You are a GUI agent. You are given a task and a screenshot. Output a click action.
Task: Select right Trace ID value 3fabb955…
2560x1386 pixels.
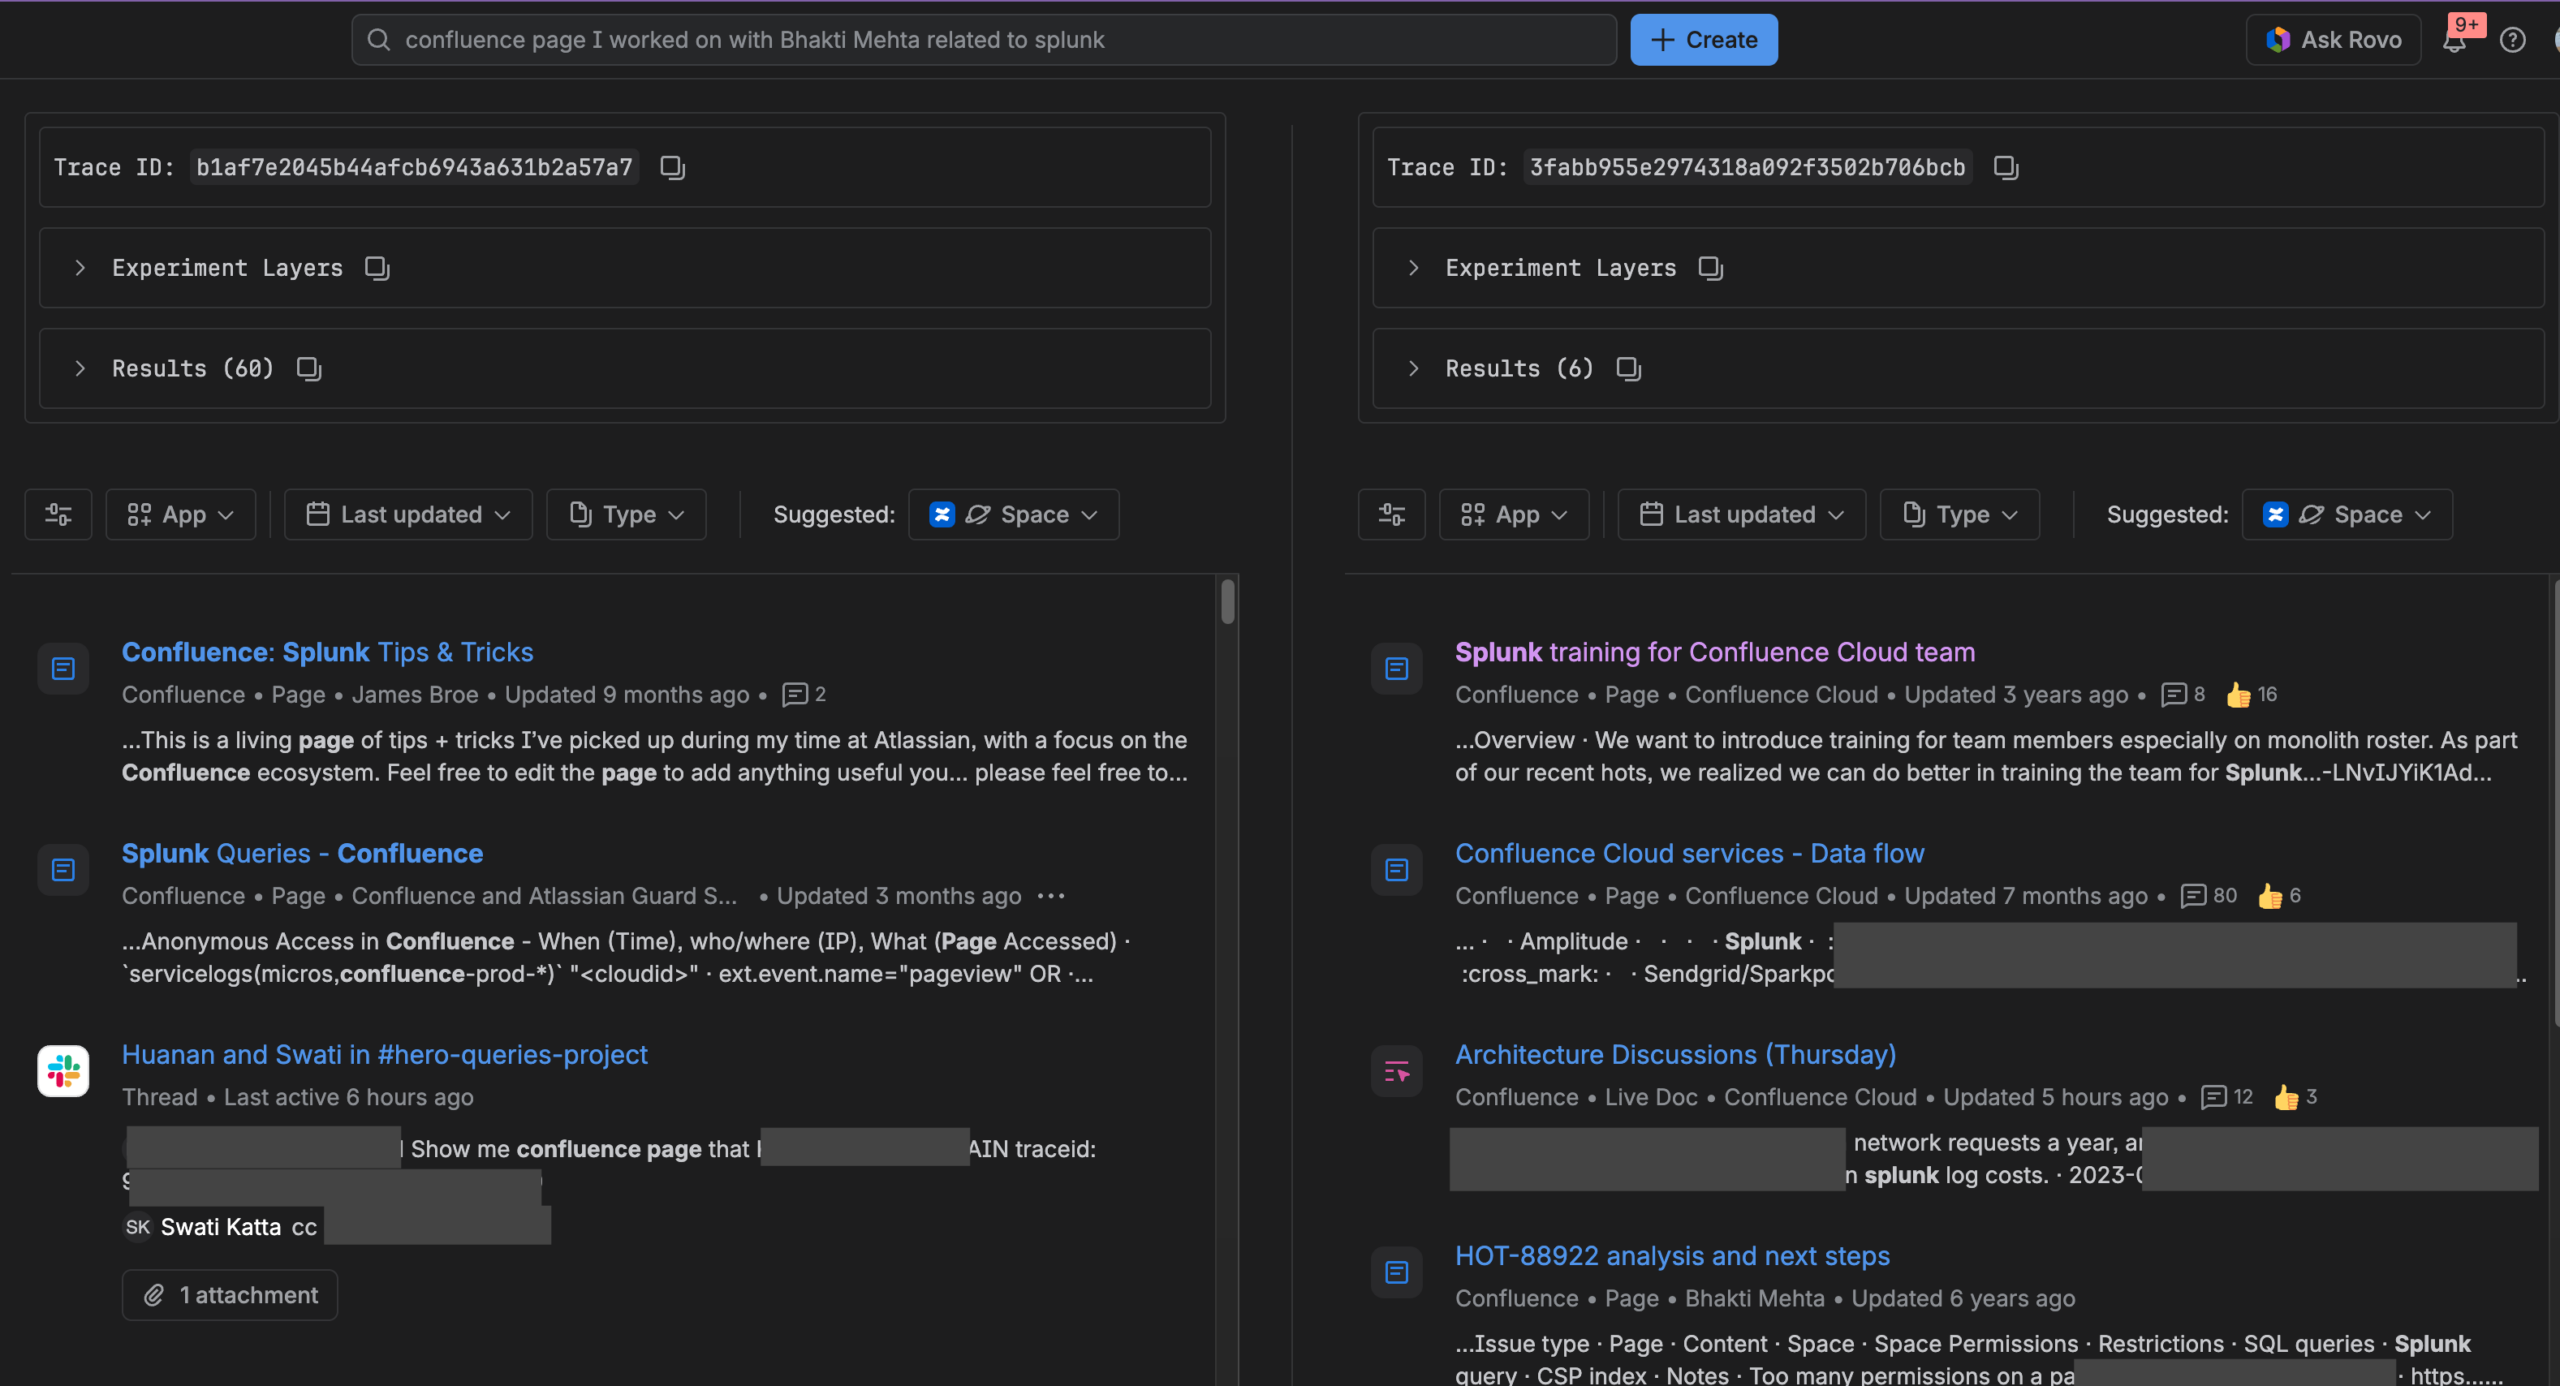tap(1748, 167)
